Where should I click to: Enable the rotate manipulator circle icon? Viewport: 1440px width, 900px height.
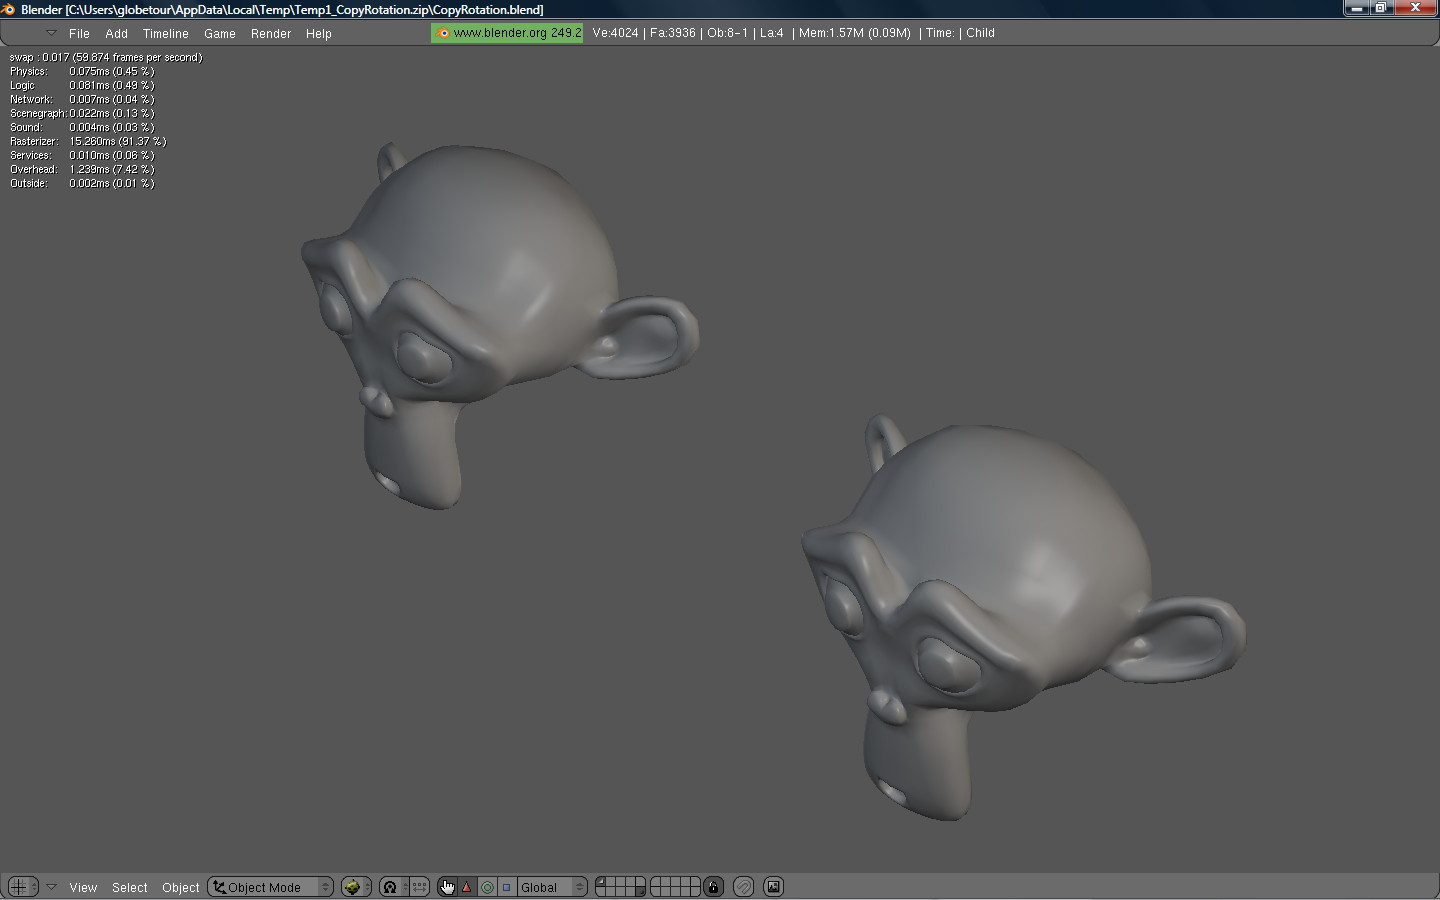tap(487, 887)
